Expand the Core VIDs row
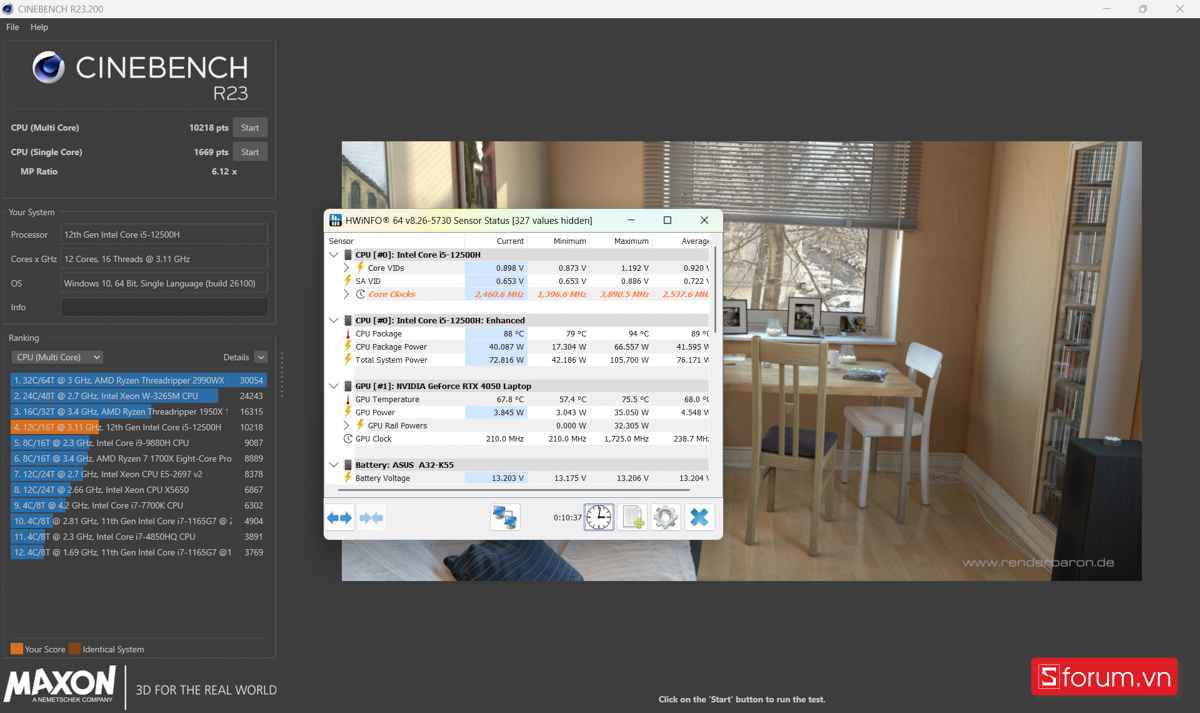Viewport: 1200px width, 713px height. click(347, 268)
